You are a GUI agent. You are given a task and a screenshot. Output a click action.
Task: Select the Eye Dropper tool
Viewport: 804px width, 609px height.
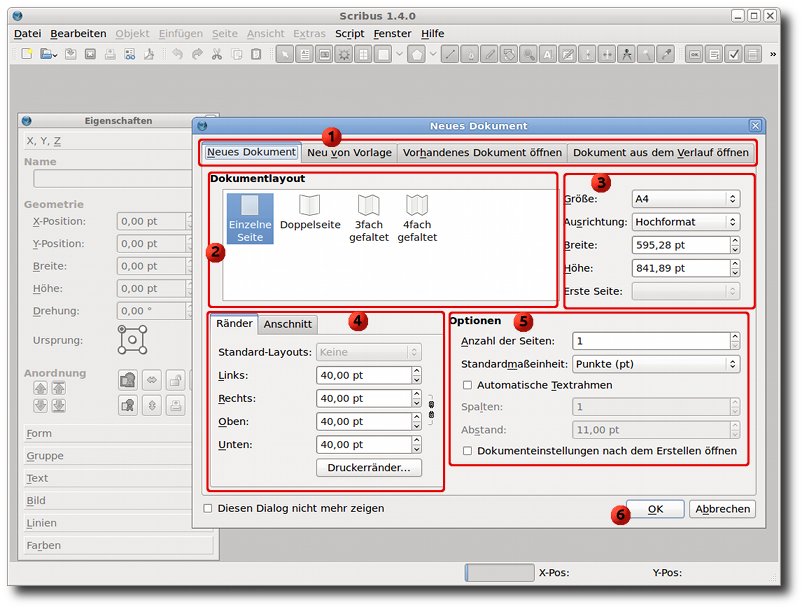pyautogui.click(x=666, y=54)
